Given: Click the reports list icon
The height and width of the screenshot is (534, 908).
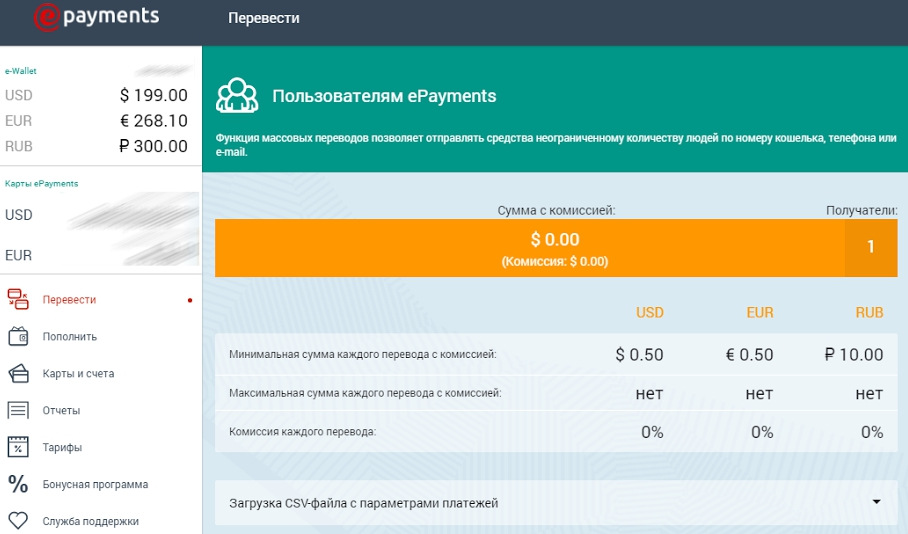Looking at the screenshot, I should click(18, 410).
